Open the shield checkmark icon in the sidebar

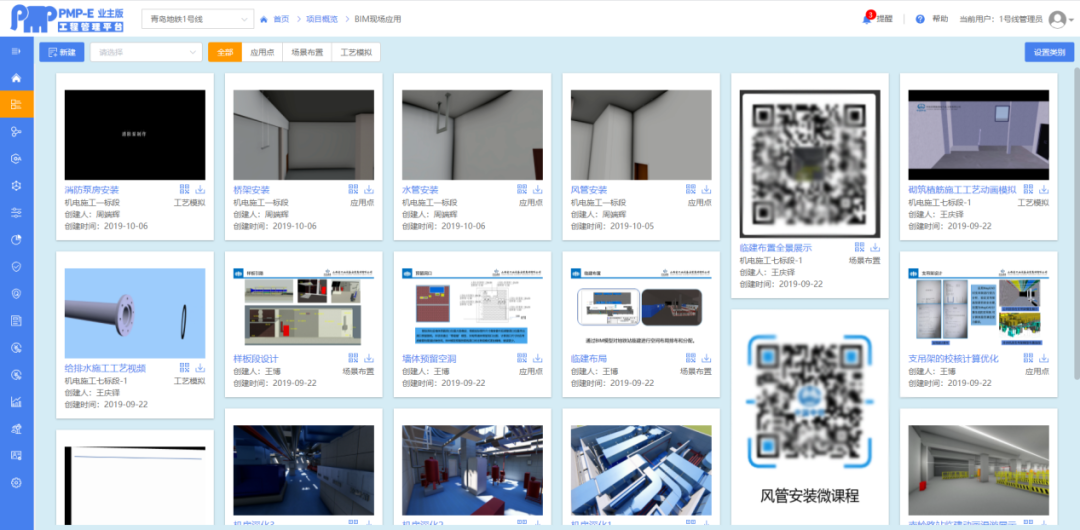click(x=16, y=267)
